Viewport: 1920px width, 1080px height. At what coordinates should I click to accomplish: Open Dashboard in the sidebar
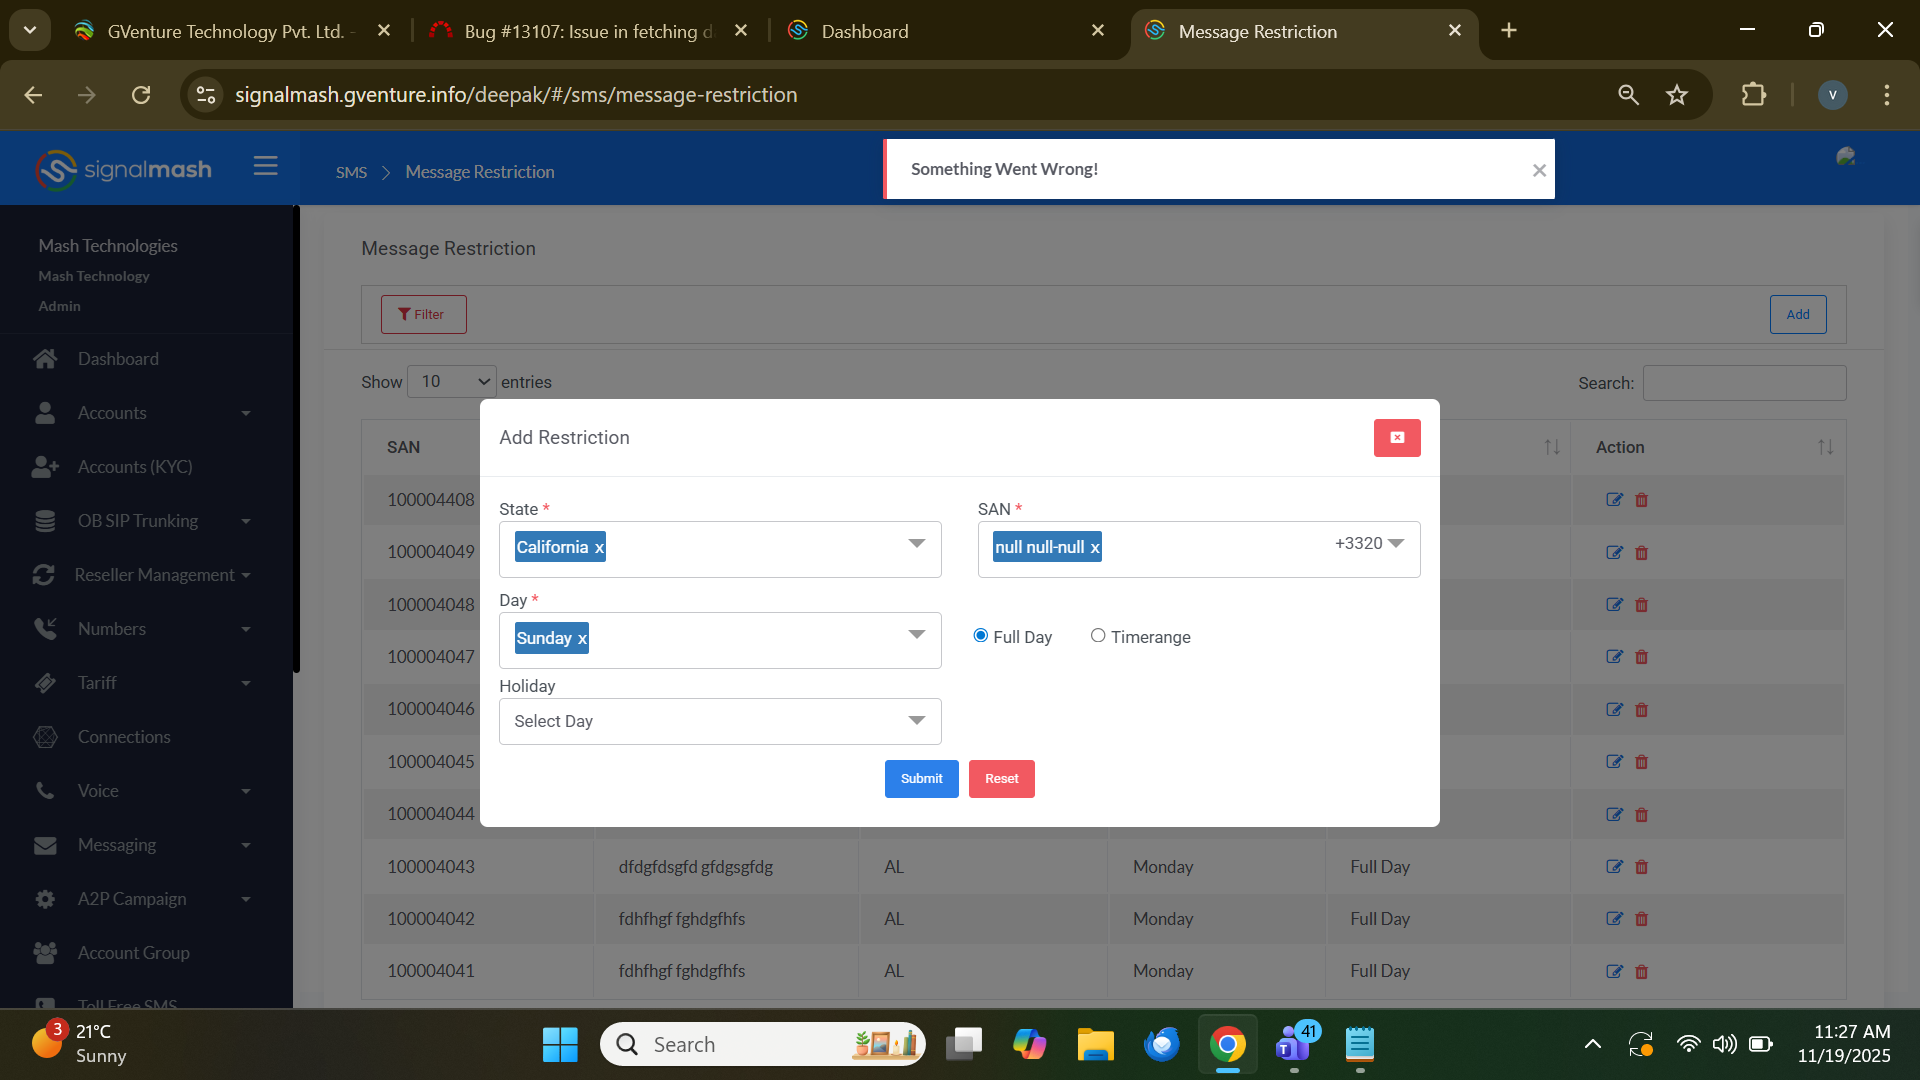point(118,359)
